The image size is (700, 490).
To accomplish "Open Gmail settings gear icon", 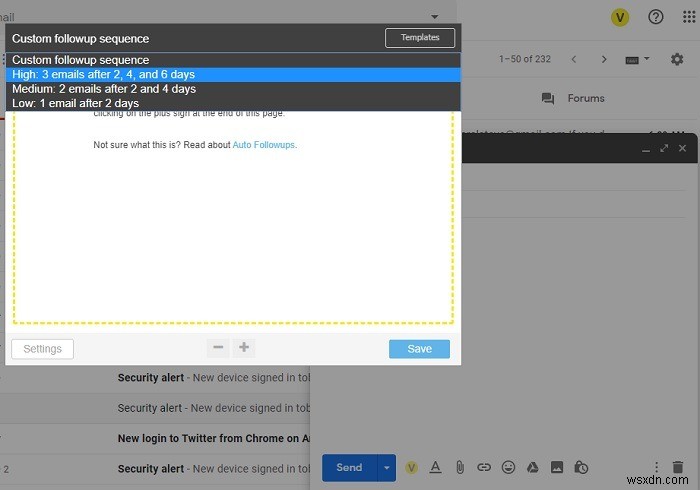I will coord(677,59).
